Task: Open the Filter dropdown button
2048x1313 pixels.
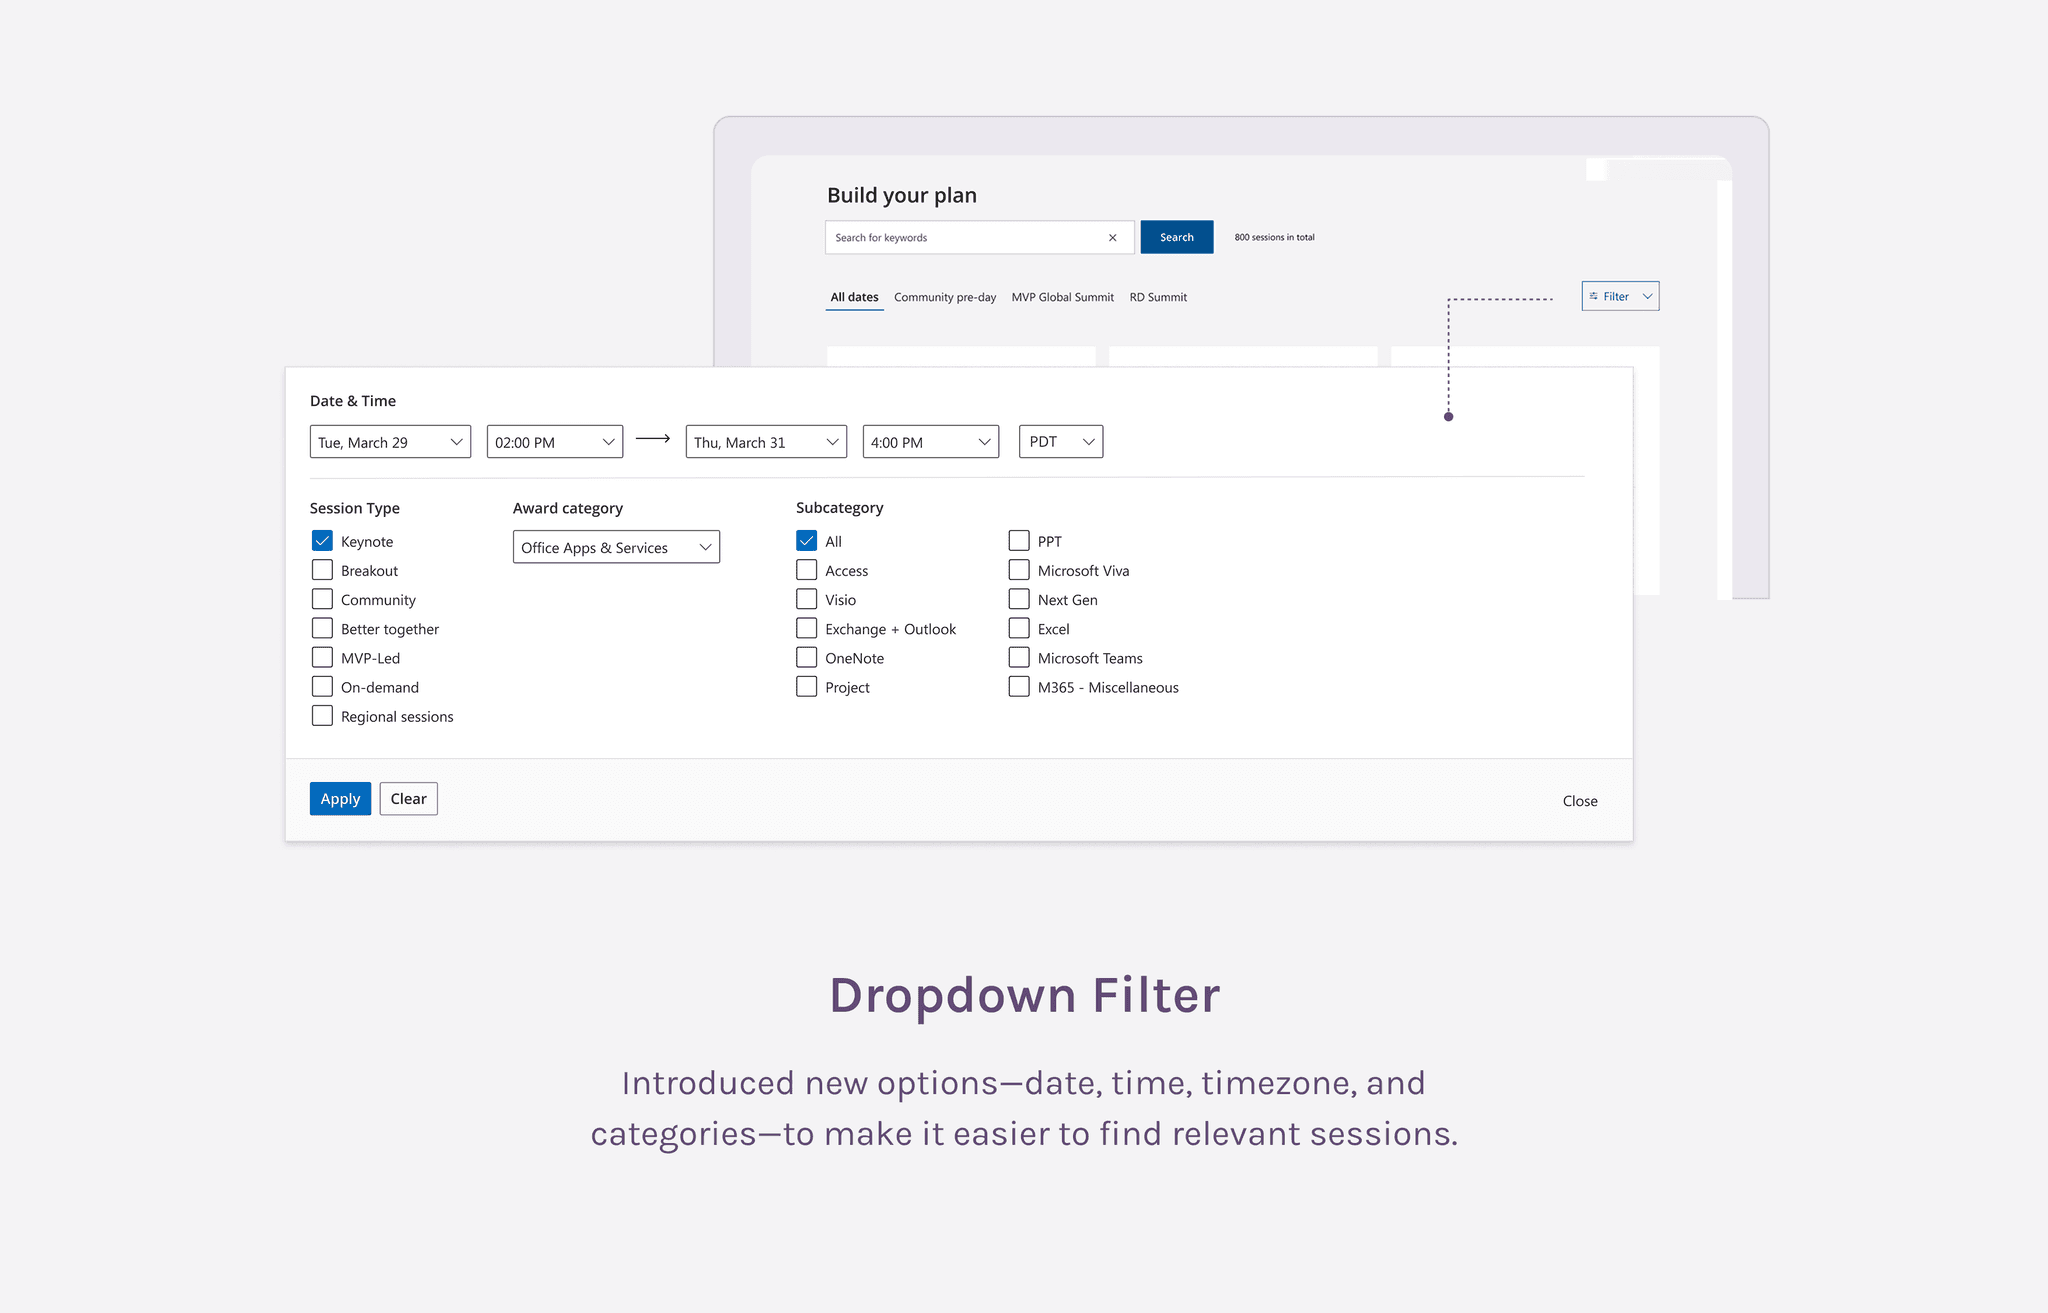Action: (1620, 296)
